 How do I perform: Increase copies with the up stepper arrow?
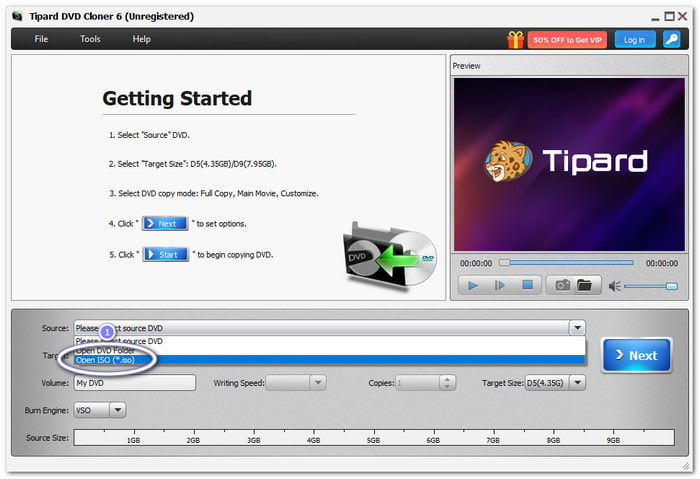(447, 379)
